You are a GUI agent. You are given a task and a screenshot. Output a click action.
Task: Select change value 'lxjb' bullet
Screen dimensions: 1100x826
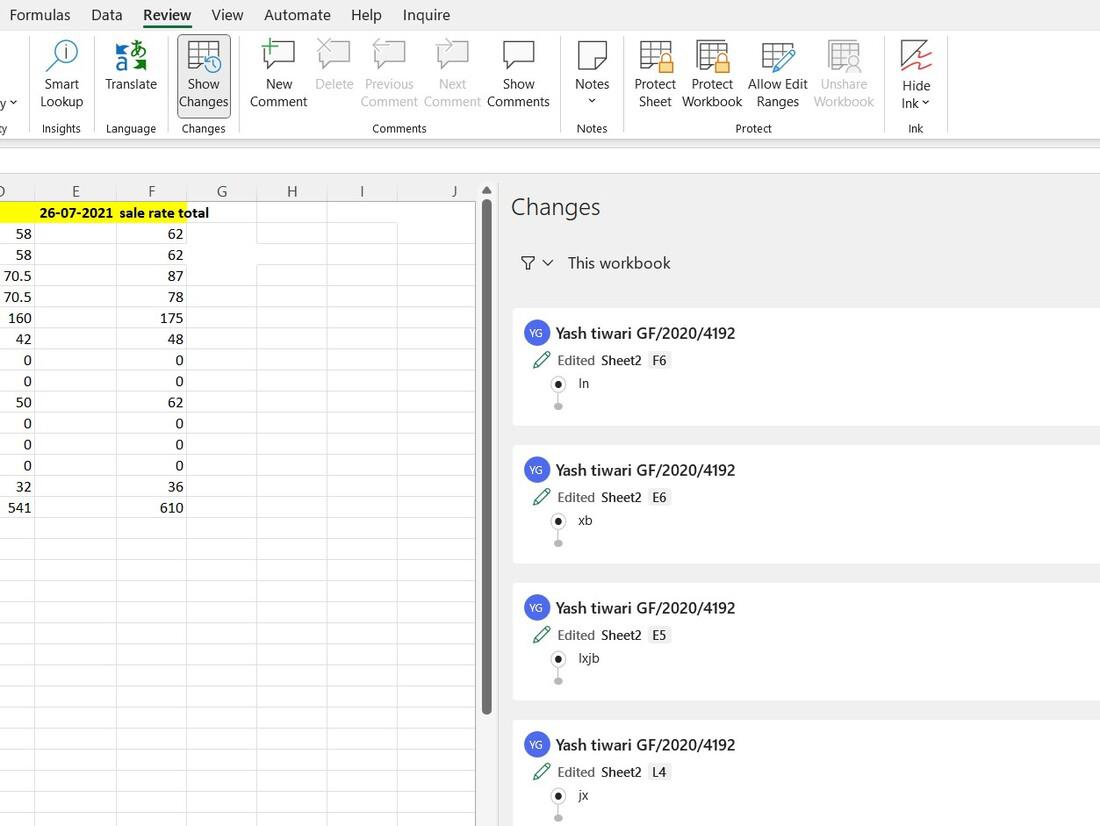click(558, 659)
